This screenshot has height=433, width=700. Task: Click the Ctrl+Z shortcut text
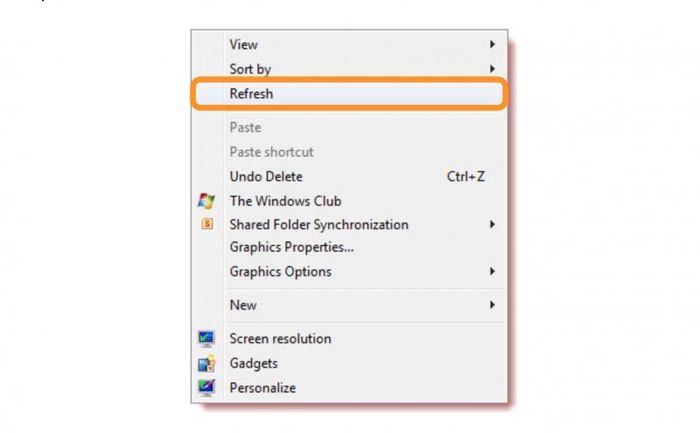(x=465, y=177)
